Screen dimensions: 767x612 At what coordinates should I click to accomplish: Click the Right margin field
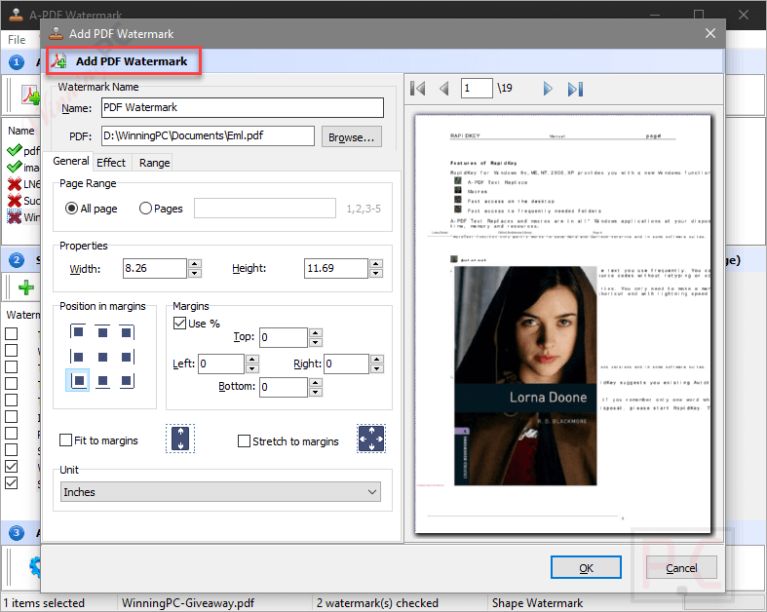pos(346,363)
